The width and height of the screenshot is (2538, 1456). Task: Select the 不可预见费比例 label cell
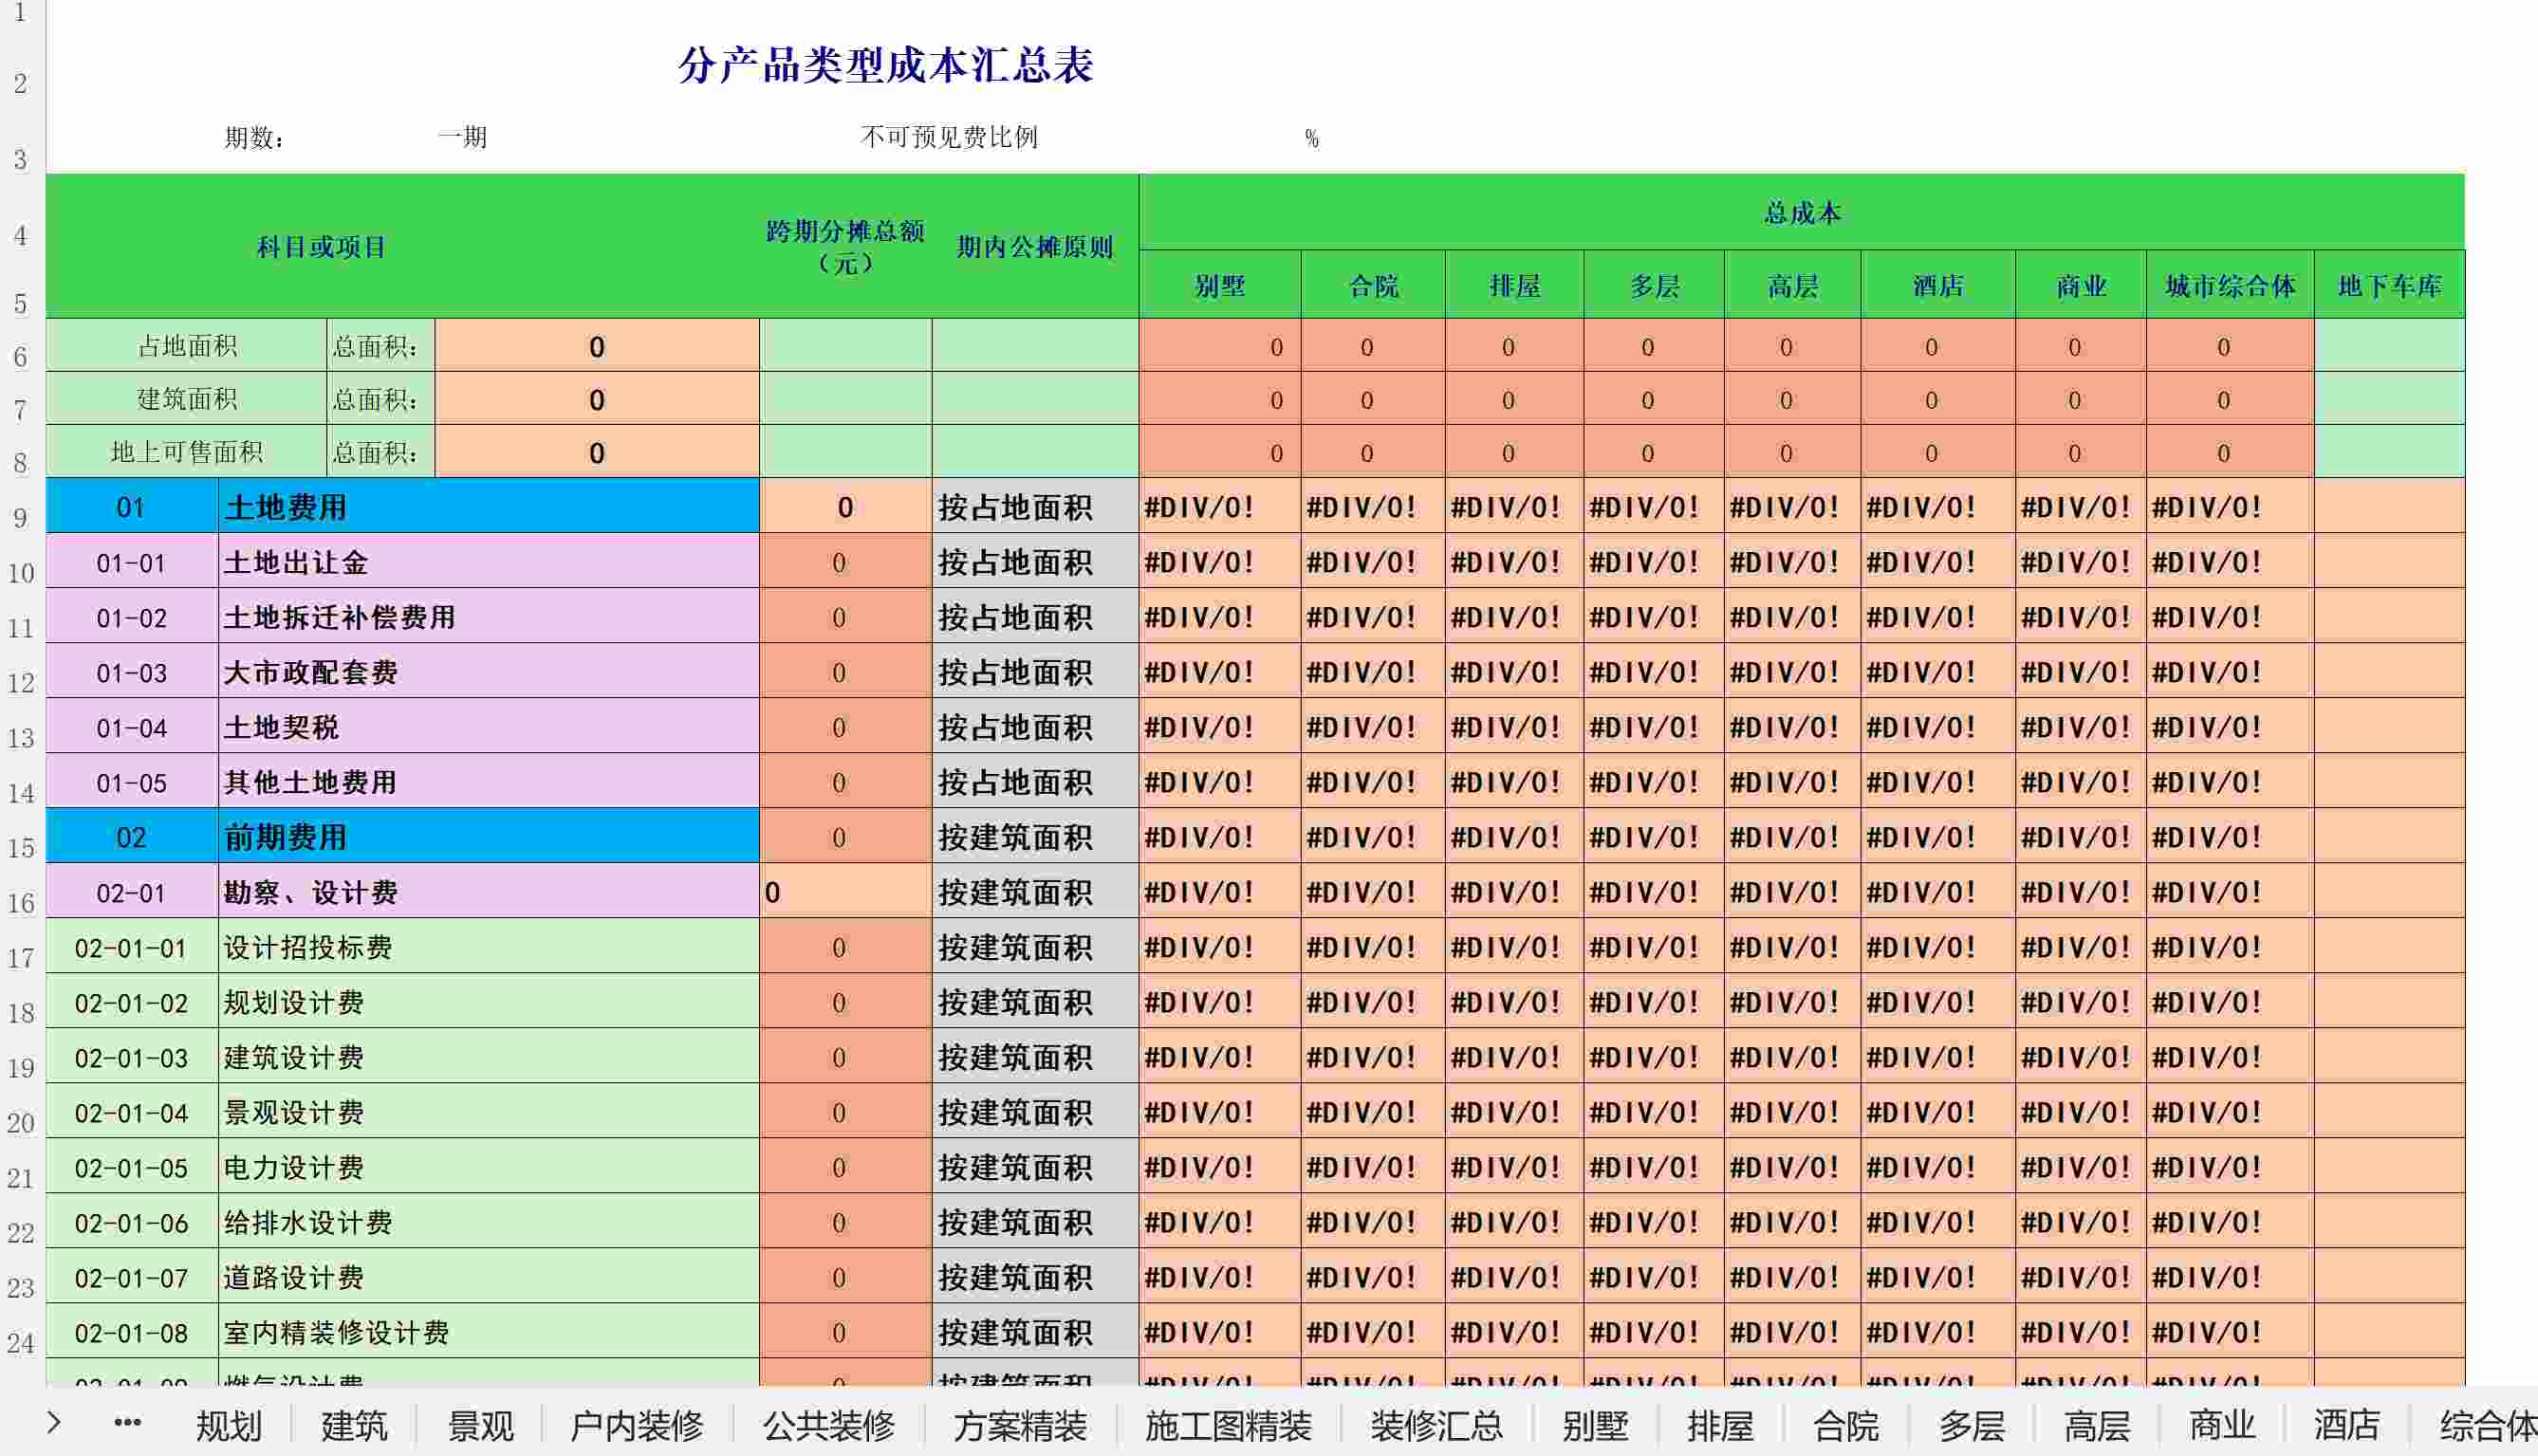pos(949,137)
